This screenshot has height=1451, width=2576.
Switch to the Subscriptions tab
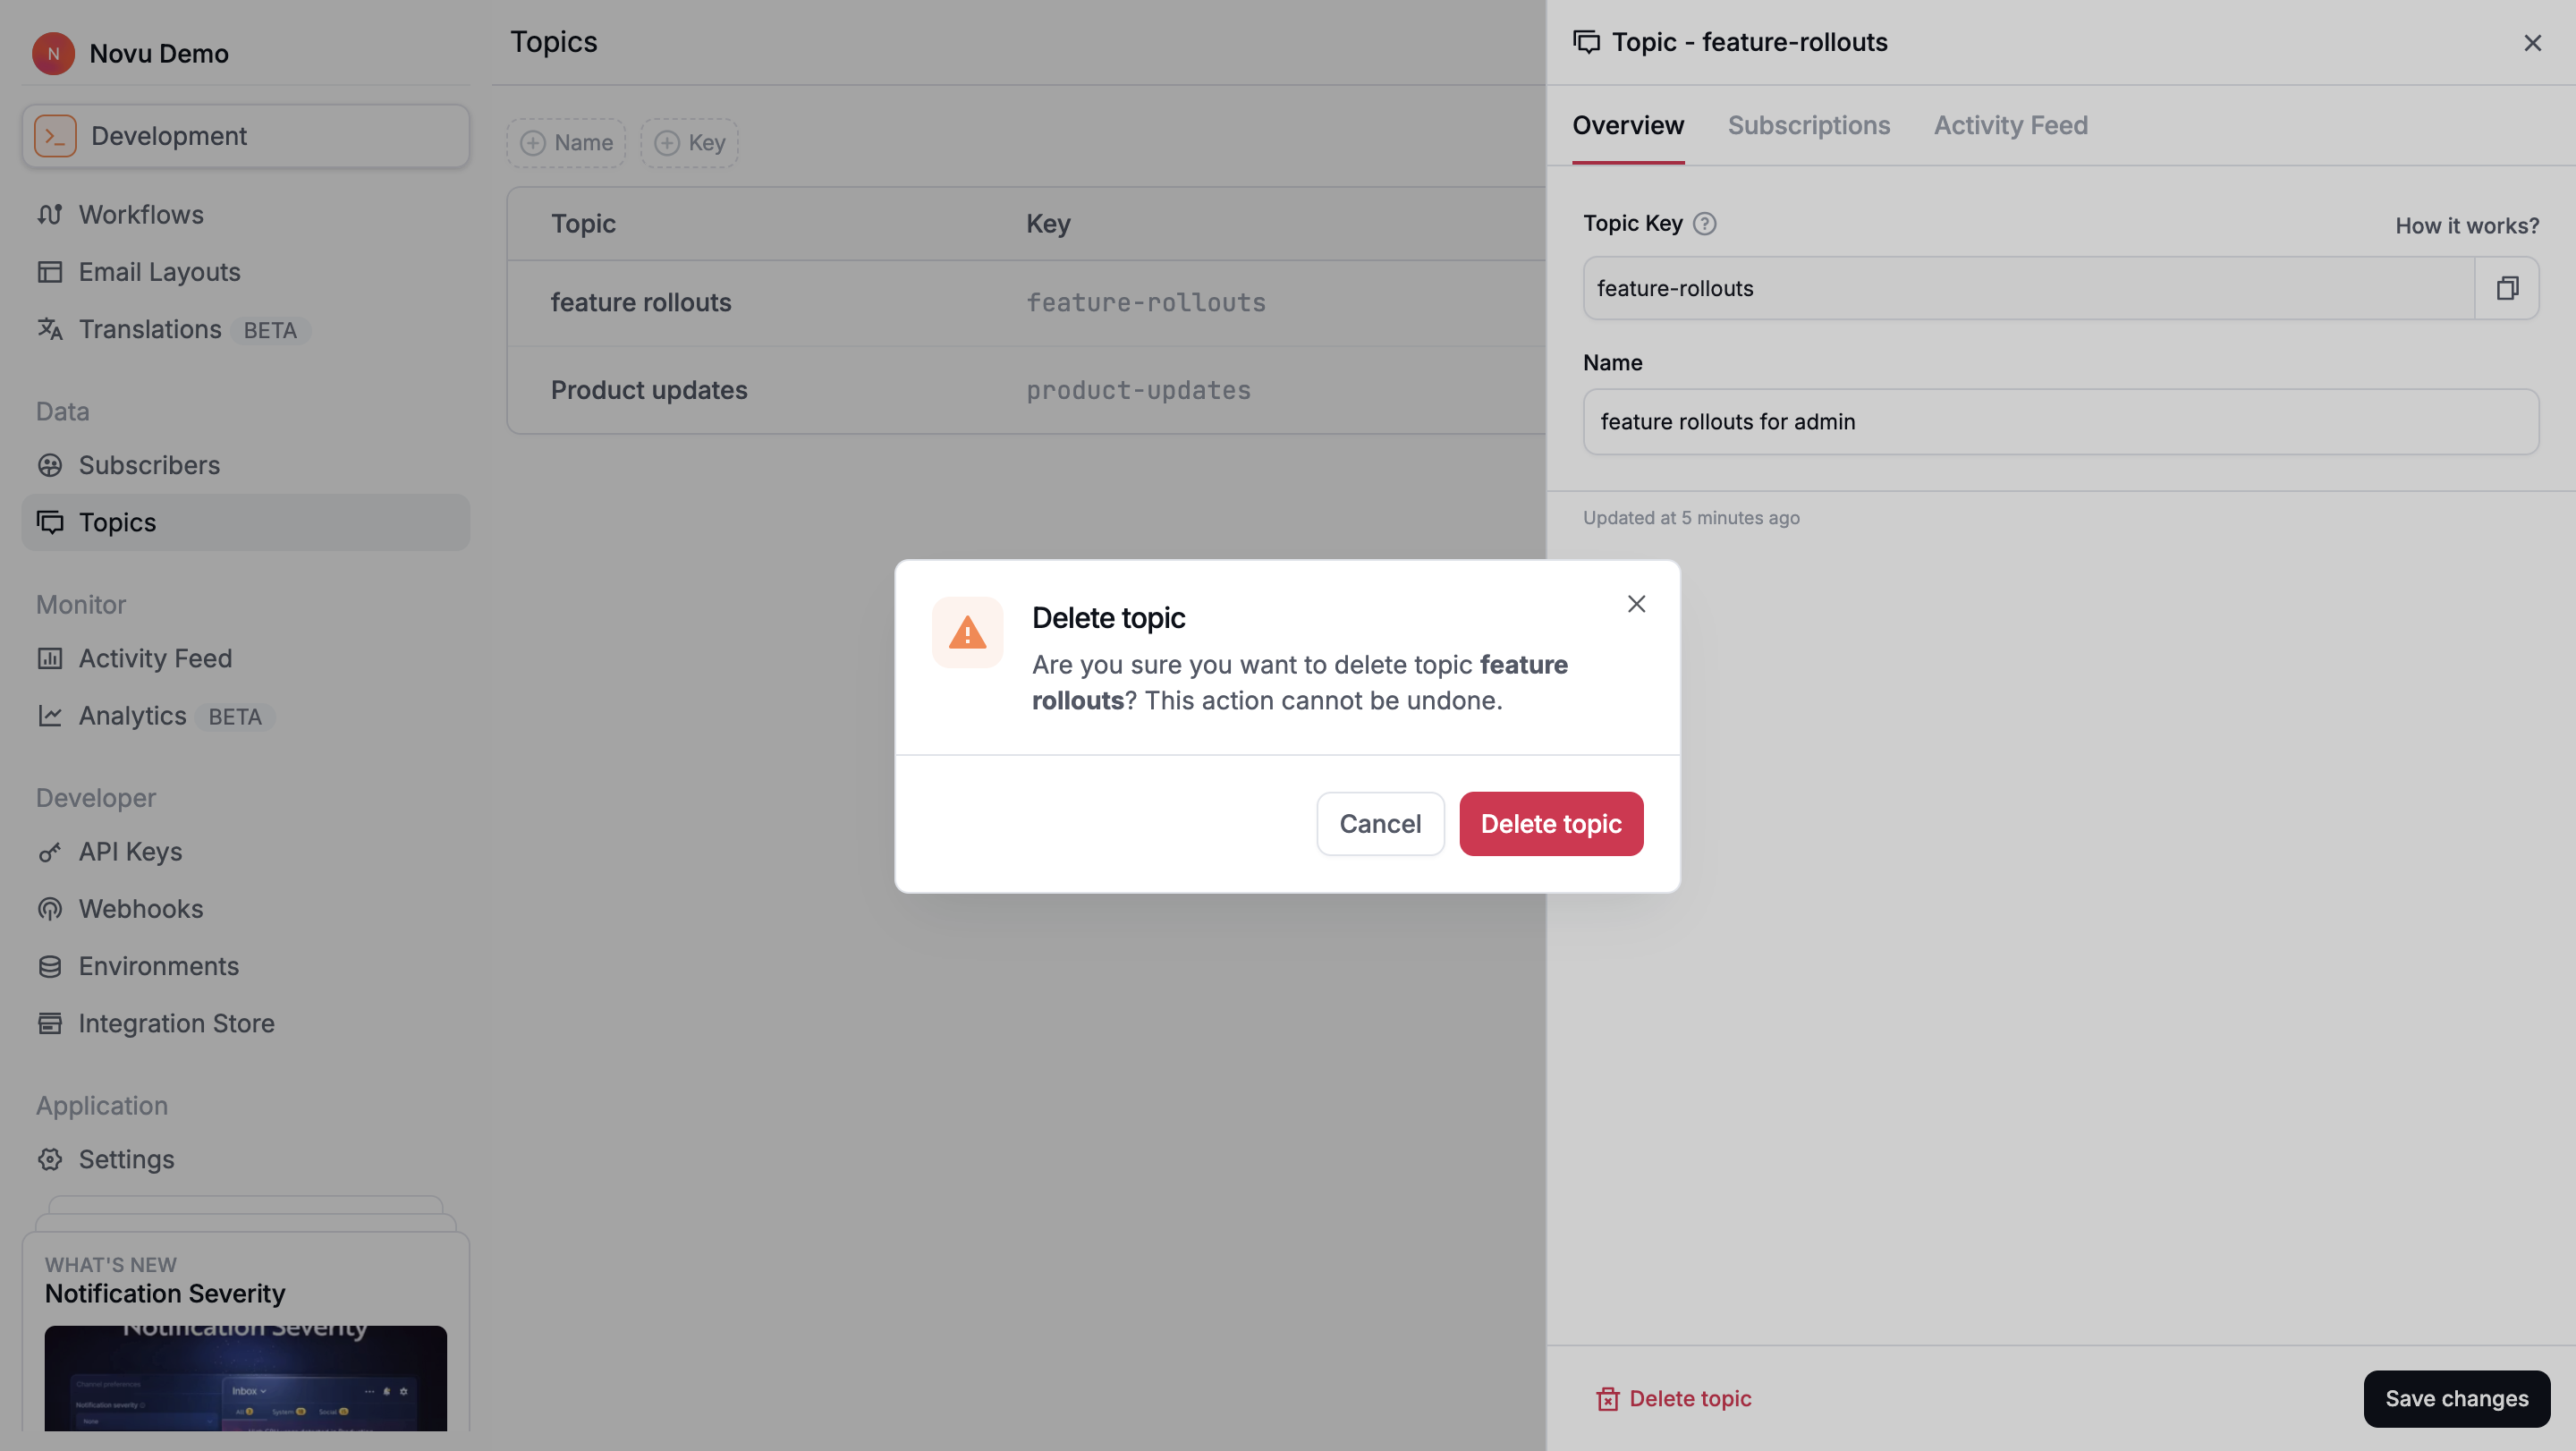coord(1808,125)
